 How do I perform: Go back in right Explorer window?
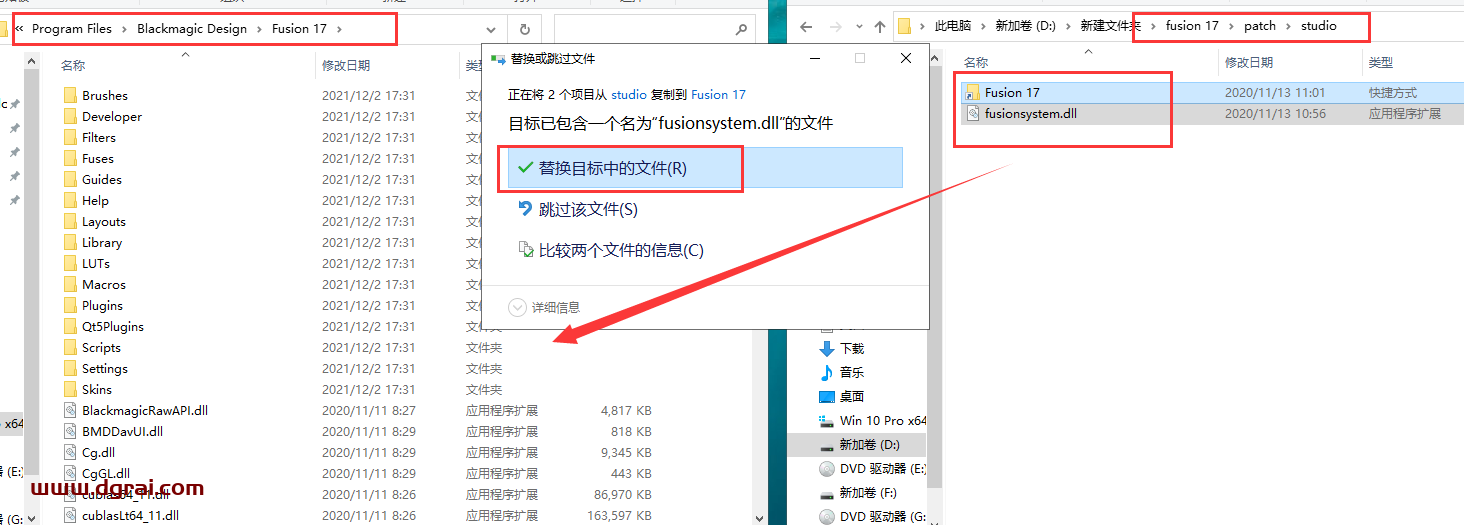pos(806,26)
